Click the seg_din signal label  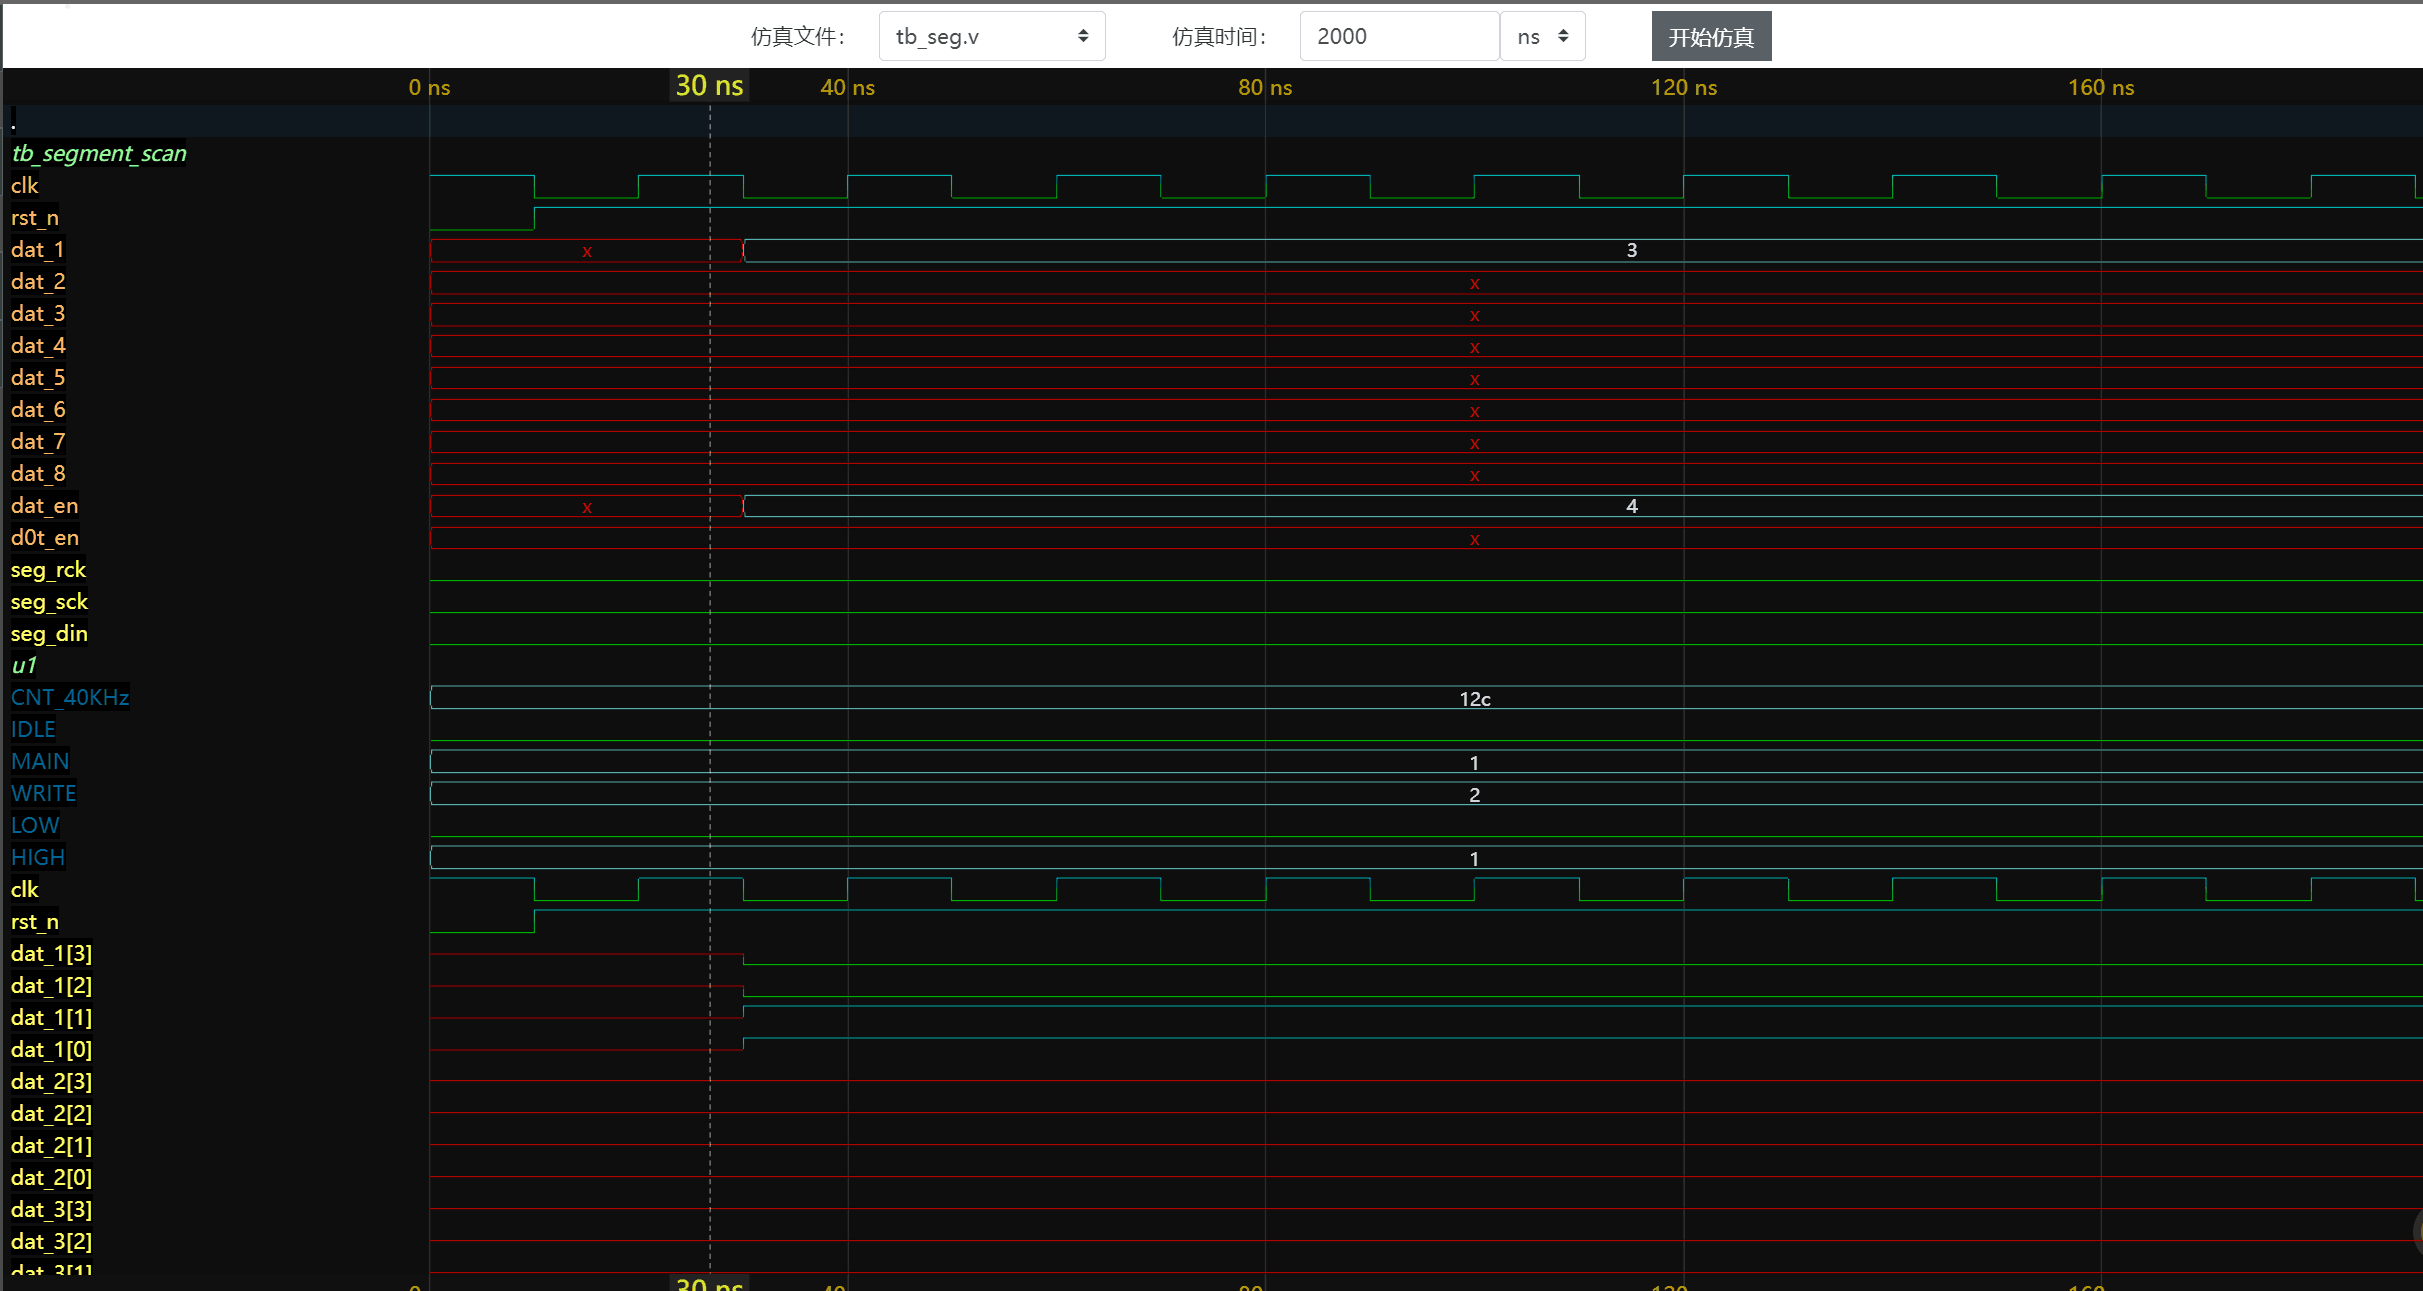point(49,633)
